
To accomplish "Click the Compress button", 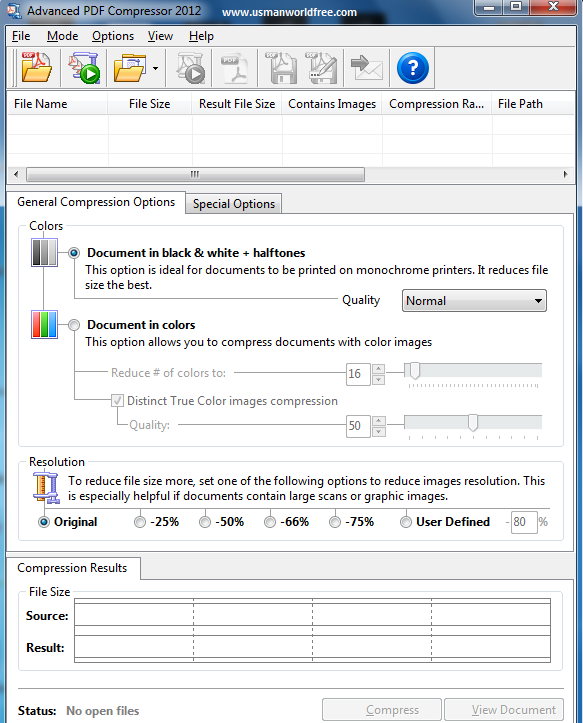I will click(381, 710).
